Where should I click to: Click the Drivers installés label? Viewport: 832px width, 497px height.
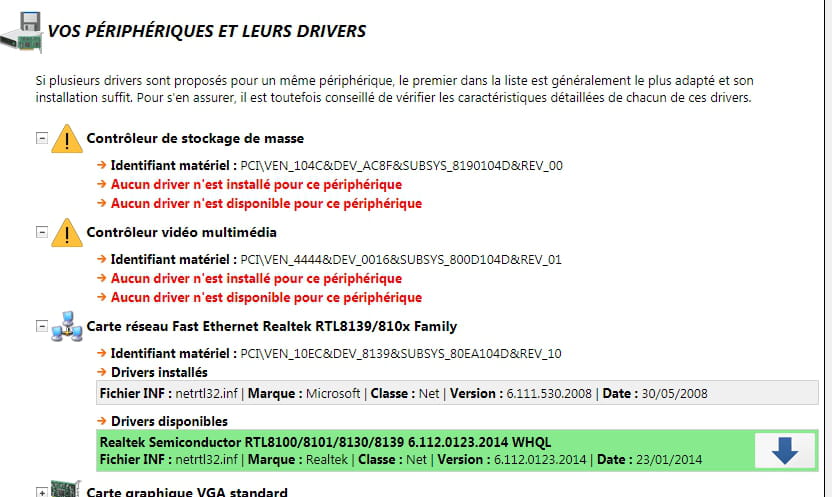(159, 372)
